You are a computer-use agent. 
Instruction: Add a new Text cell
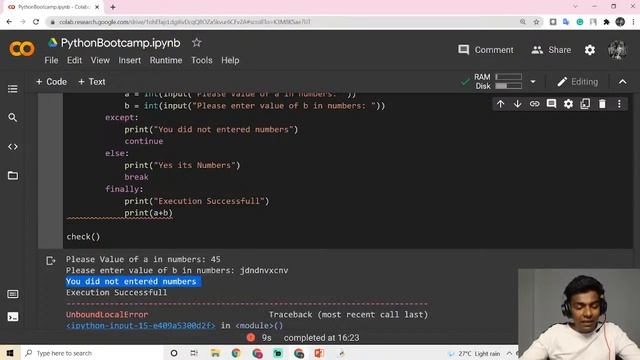92,82
